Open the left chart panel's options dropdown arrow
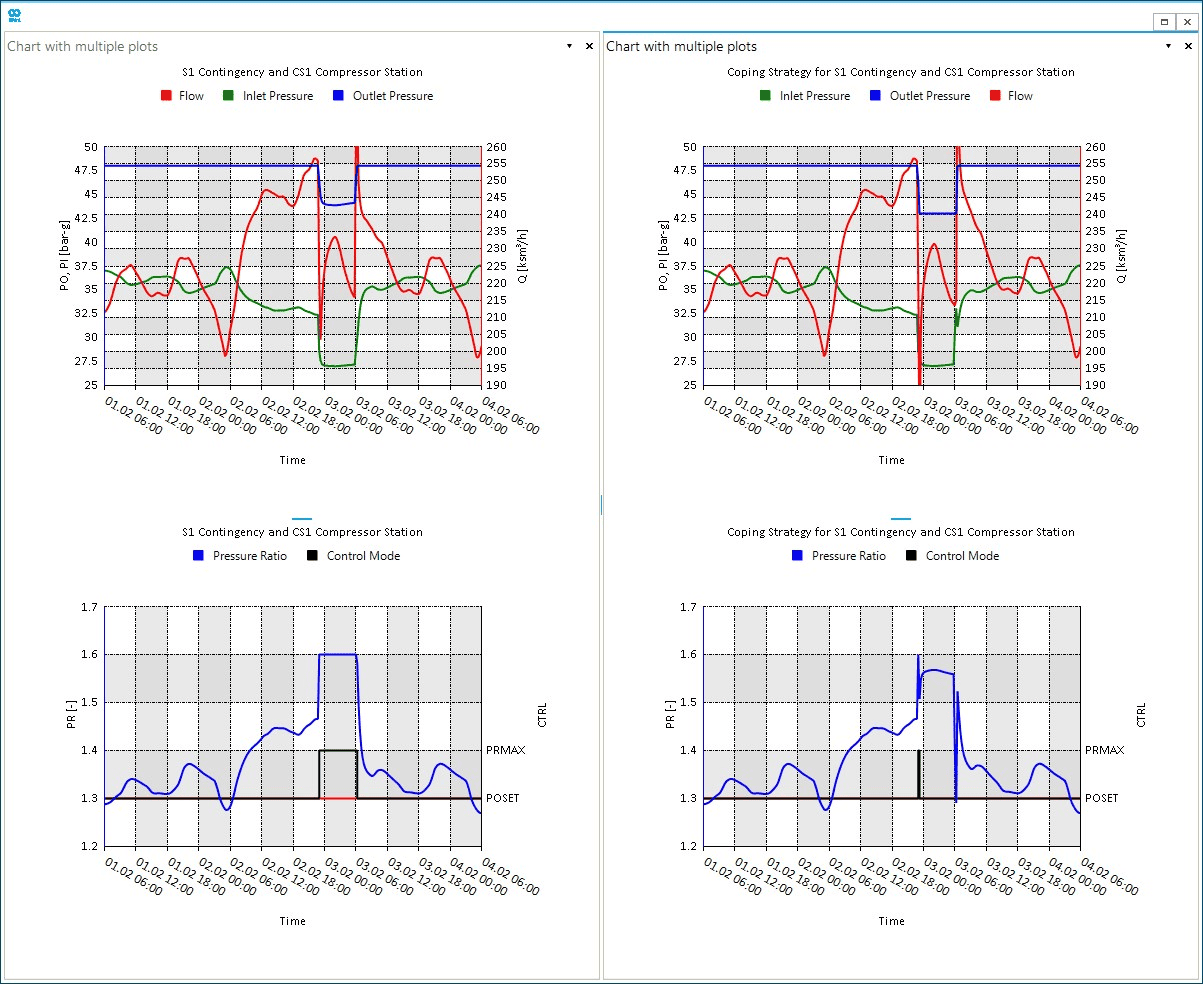This screenshot has height=984, width=1203. [569, 46]
